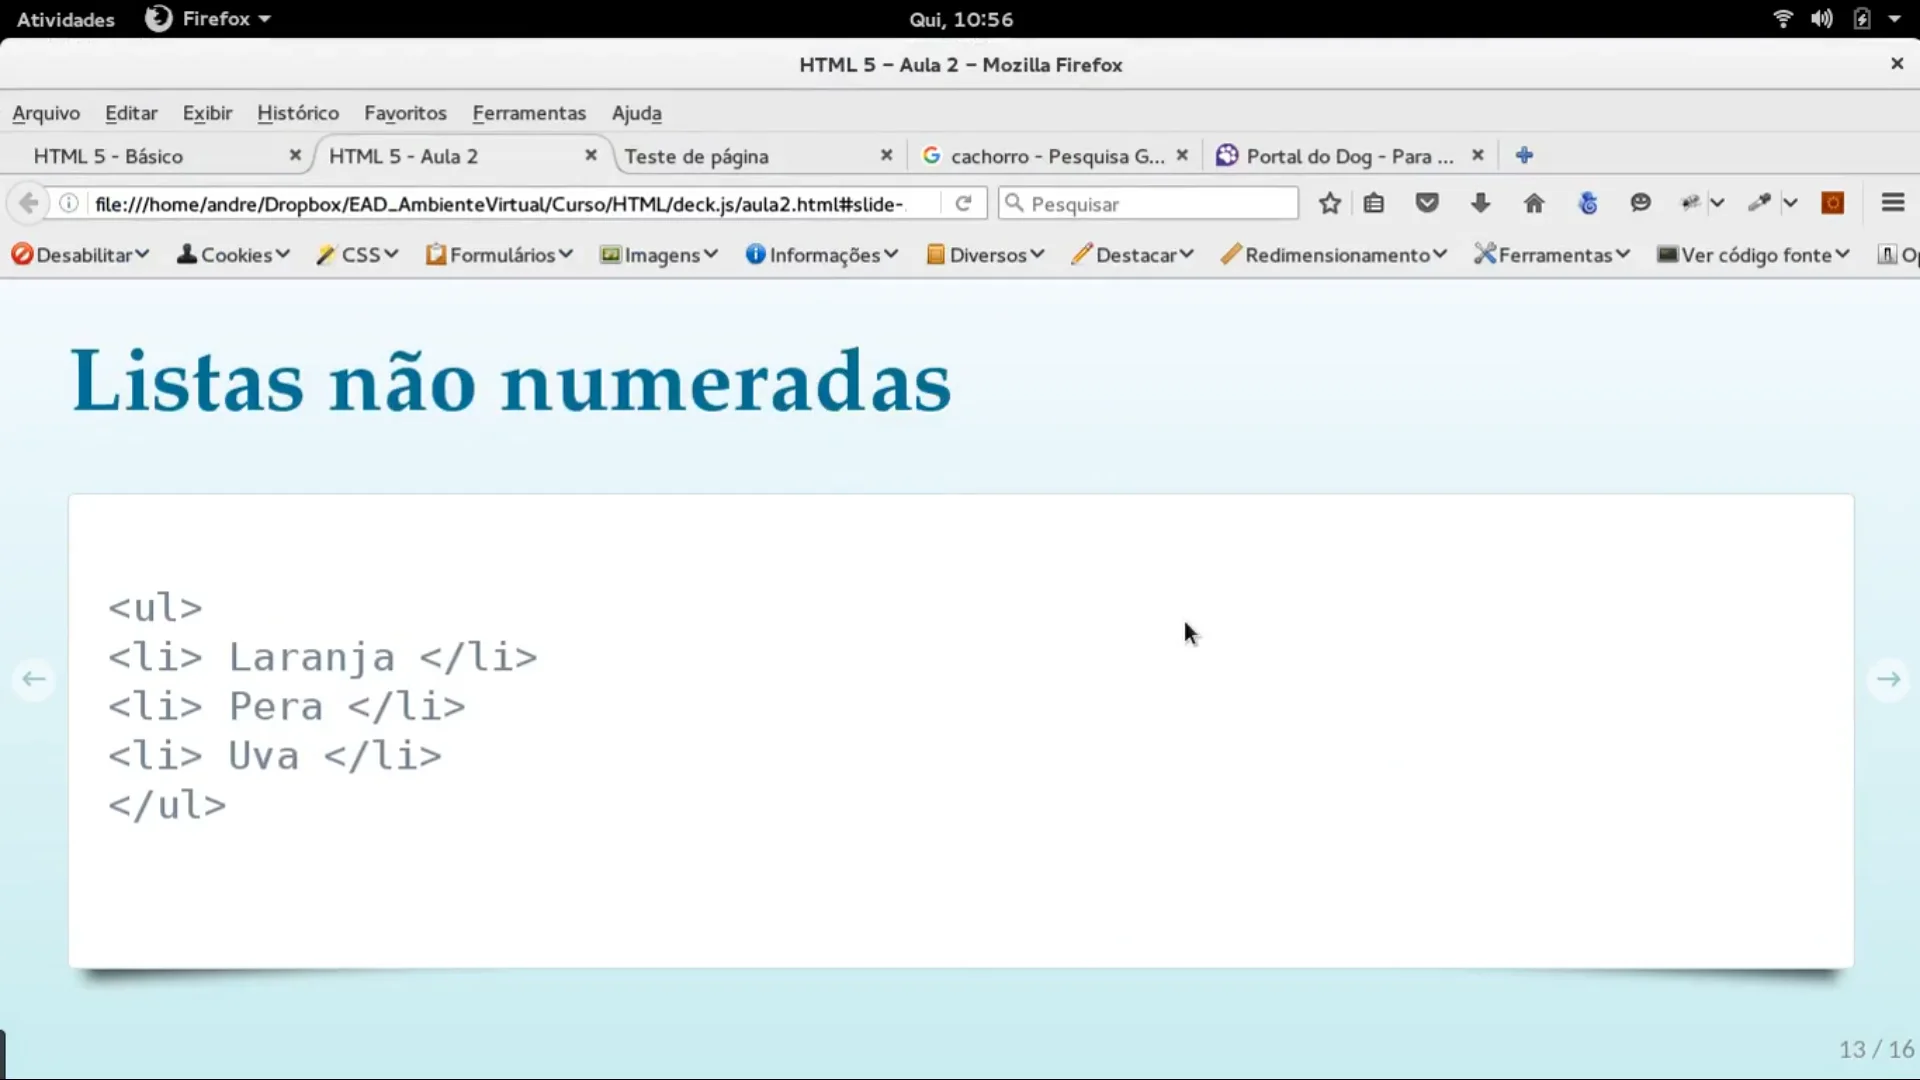Image resolution: width=1920 pixels, height=1080 pixels.
Task: Select the Formulários clipboard icon
Action: click(x=436, y=254)
